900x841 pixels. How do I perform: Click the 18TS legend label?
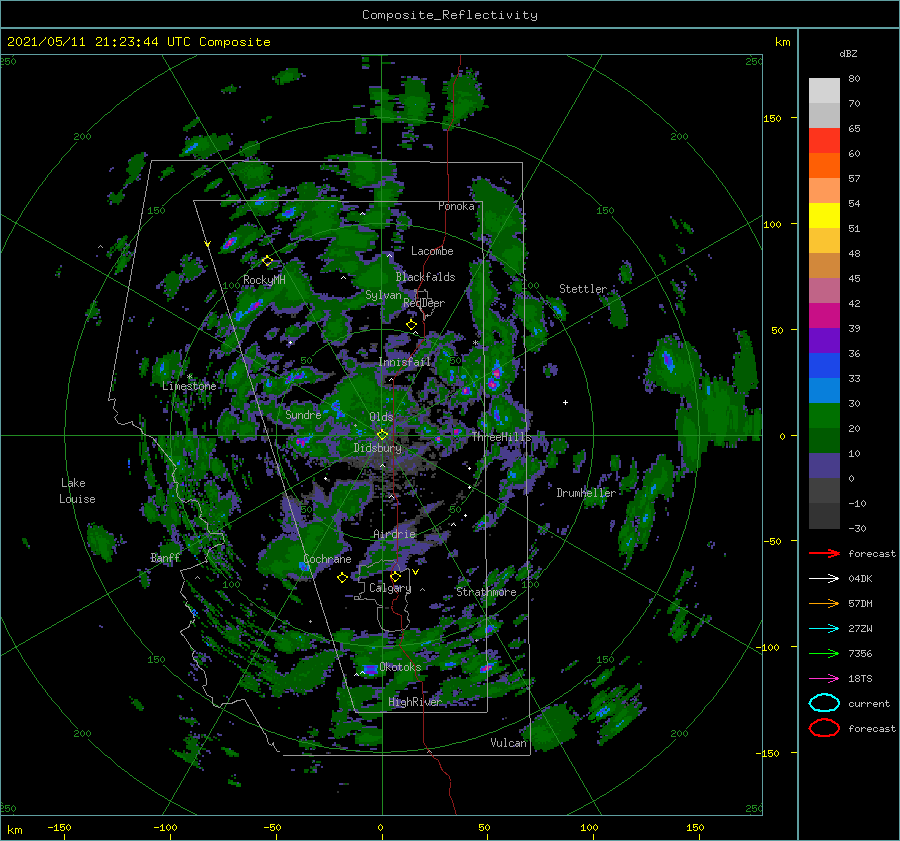click(860, 679)
